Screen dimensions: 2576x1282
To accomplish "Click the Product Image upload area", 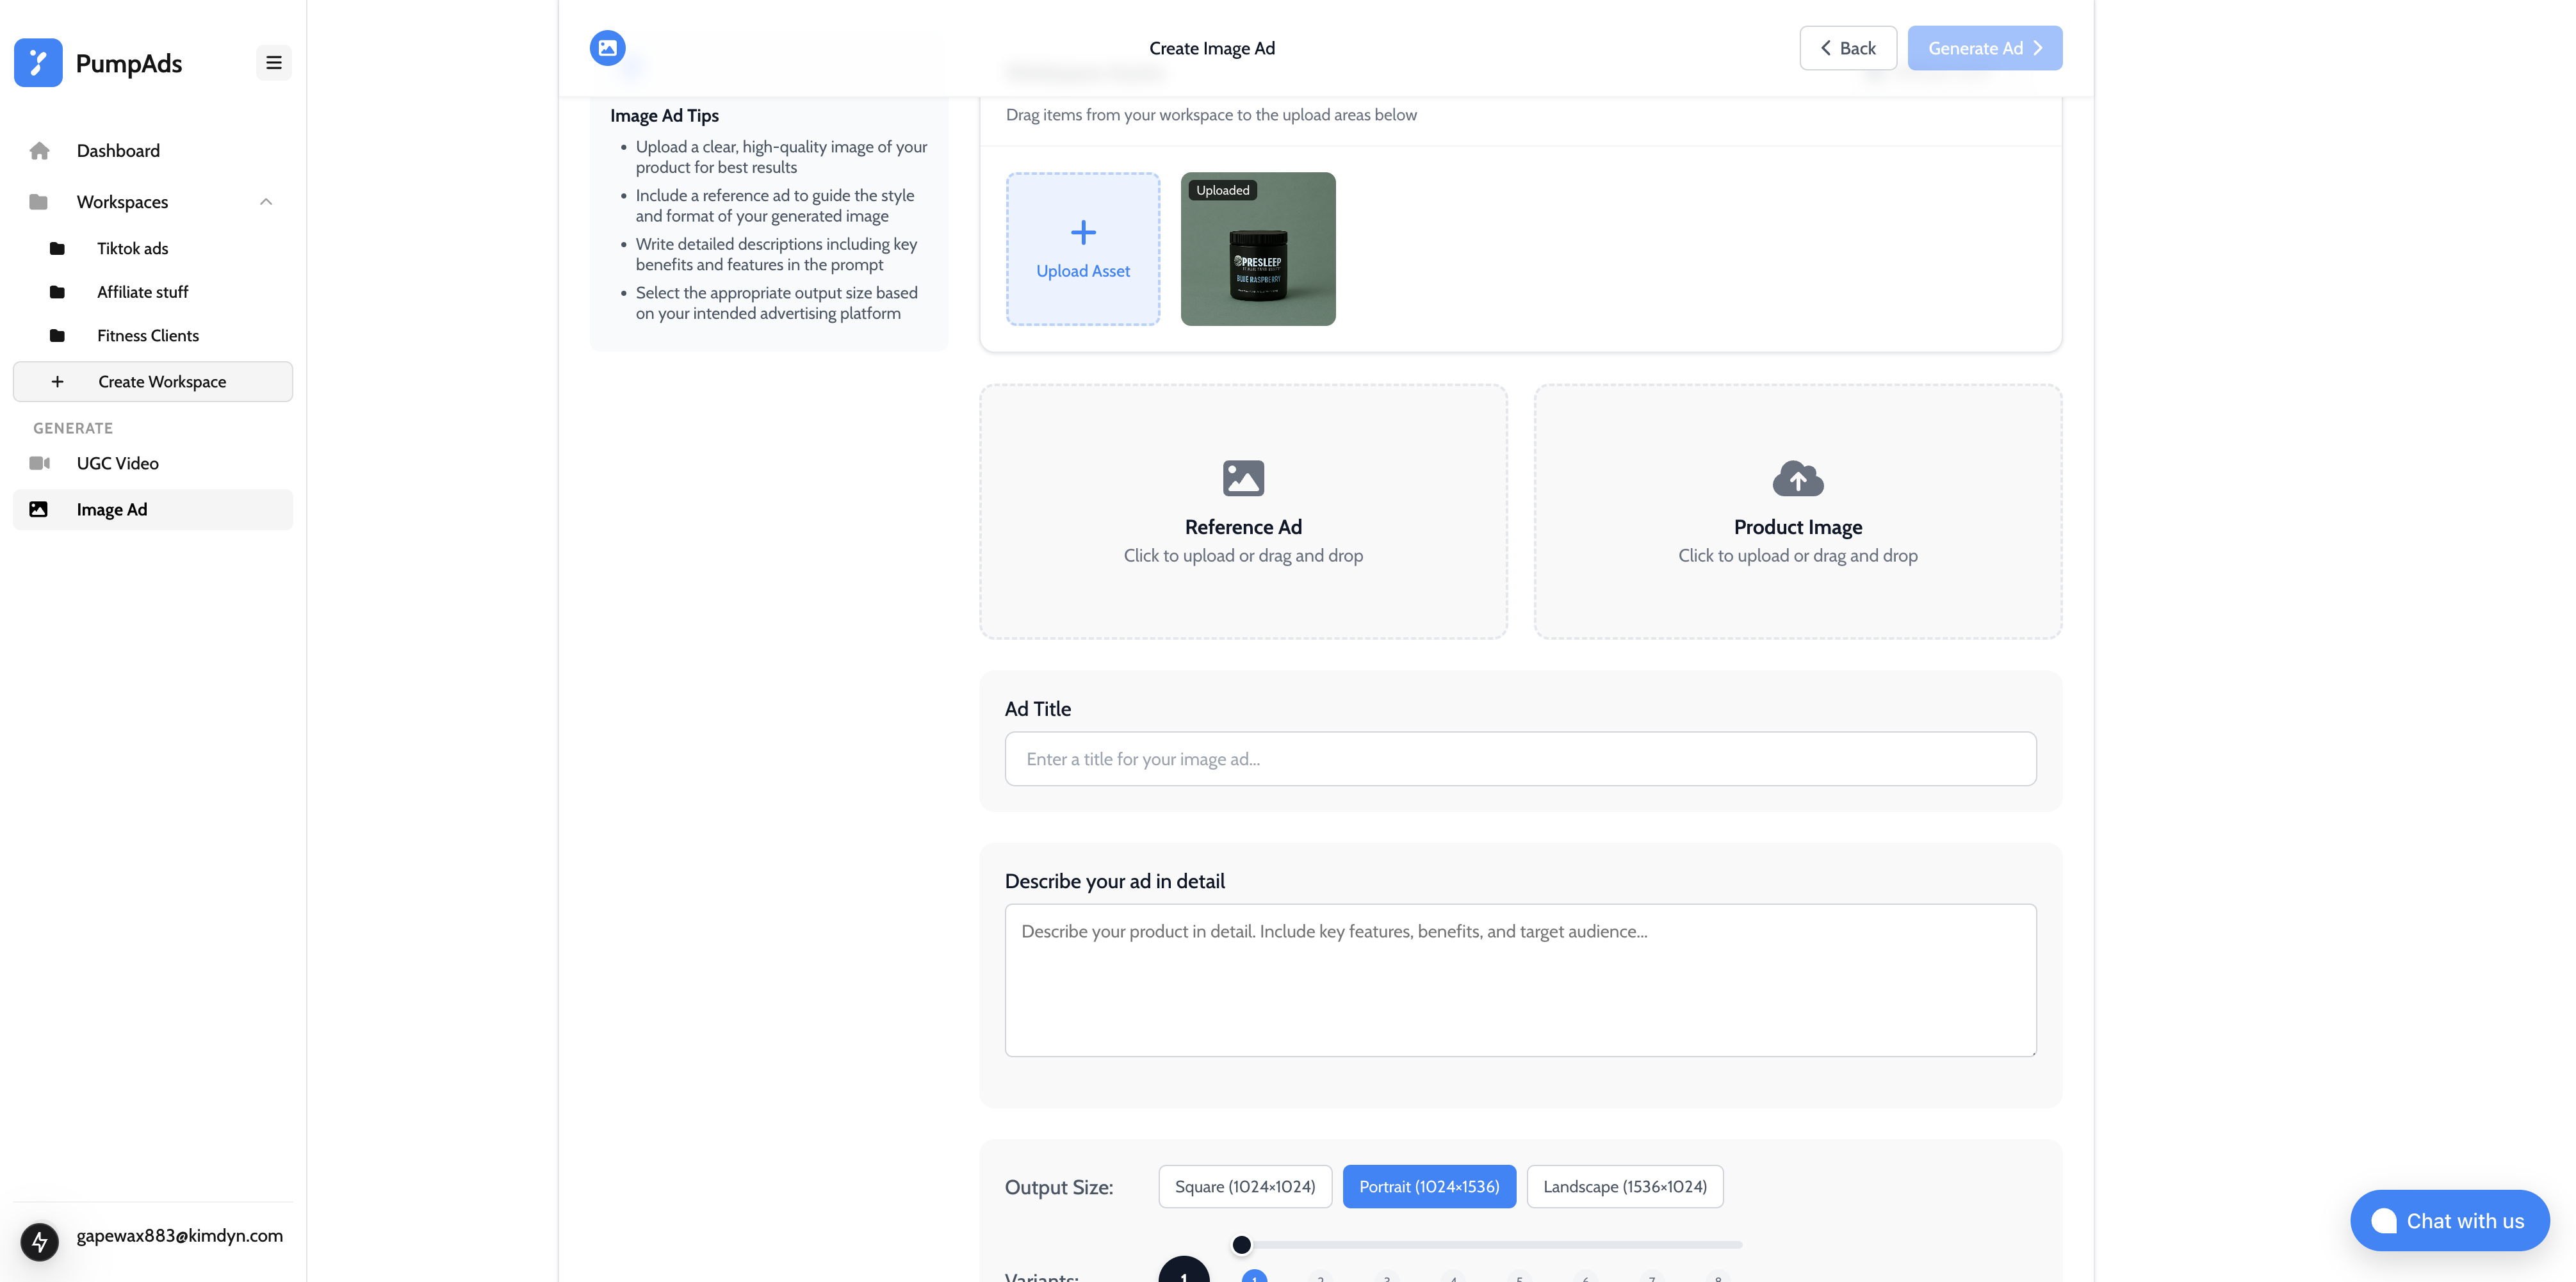I will coord(1798,512).
